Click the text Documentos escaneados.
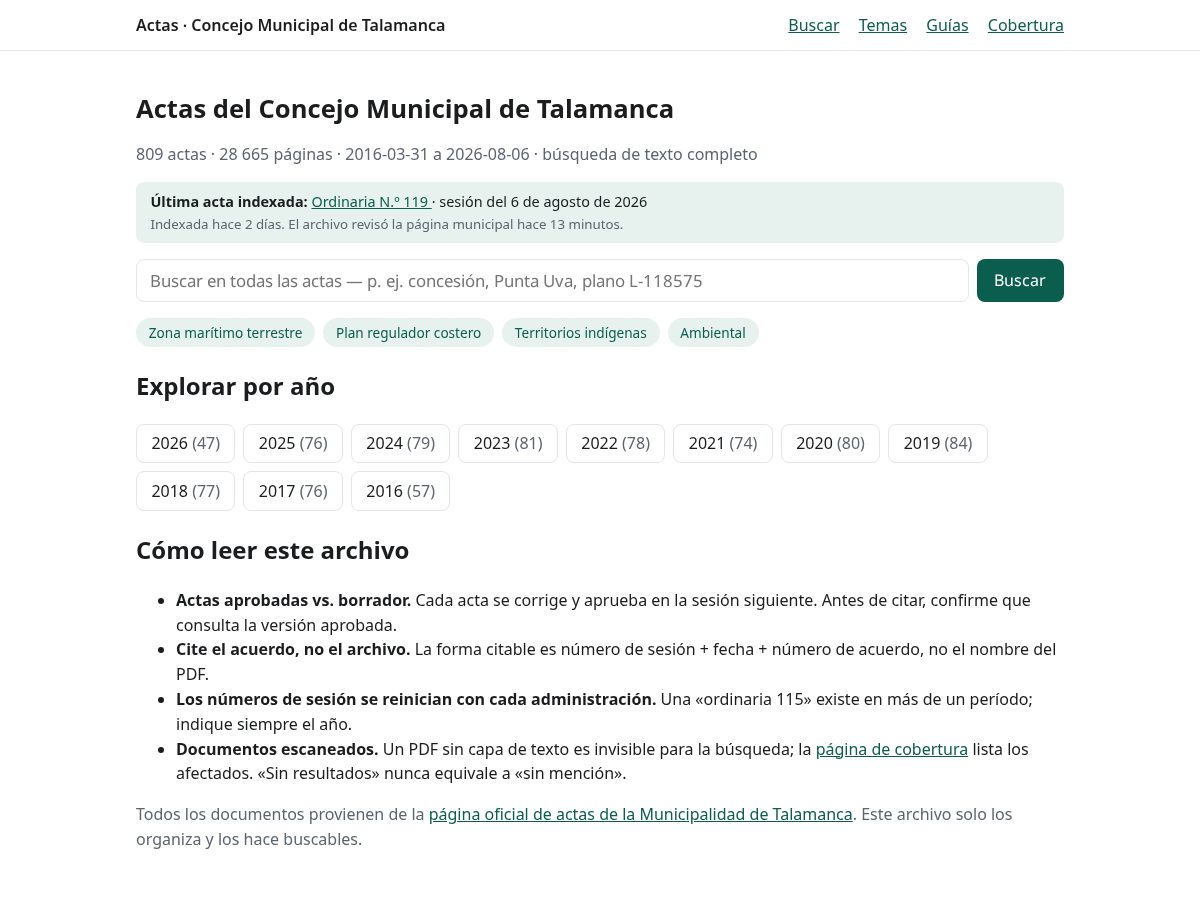Image resolution: width=1200 pixels, height=900 pixels. tap(277, 749)
